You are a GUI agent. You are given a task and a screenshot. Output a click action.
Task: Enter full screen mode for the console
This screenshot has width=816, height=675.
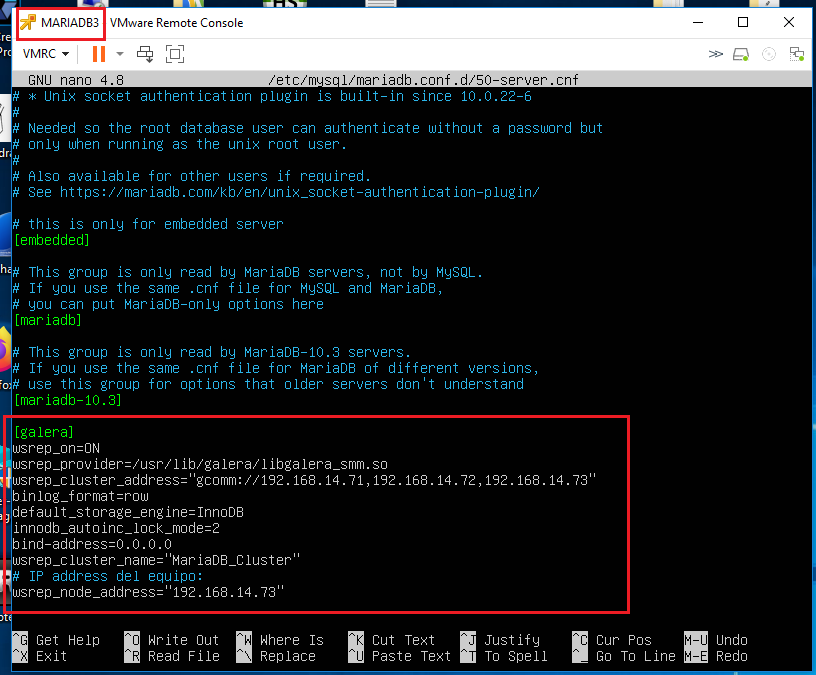(x=175, y=54)
